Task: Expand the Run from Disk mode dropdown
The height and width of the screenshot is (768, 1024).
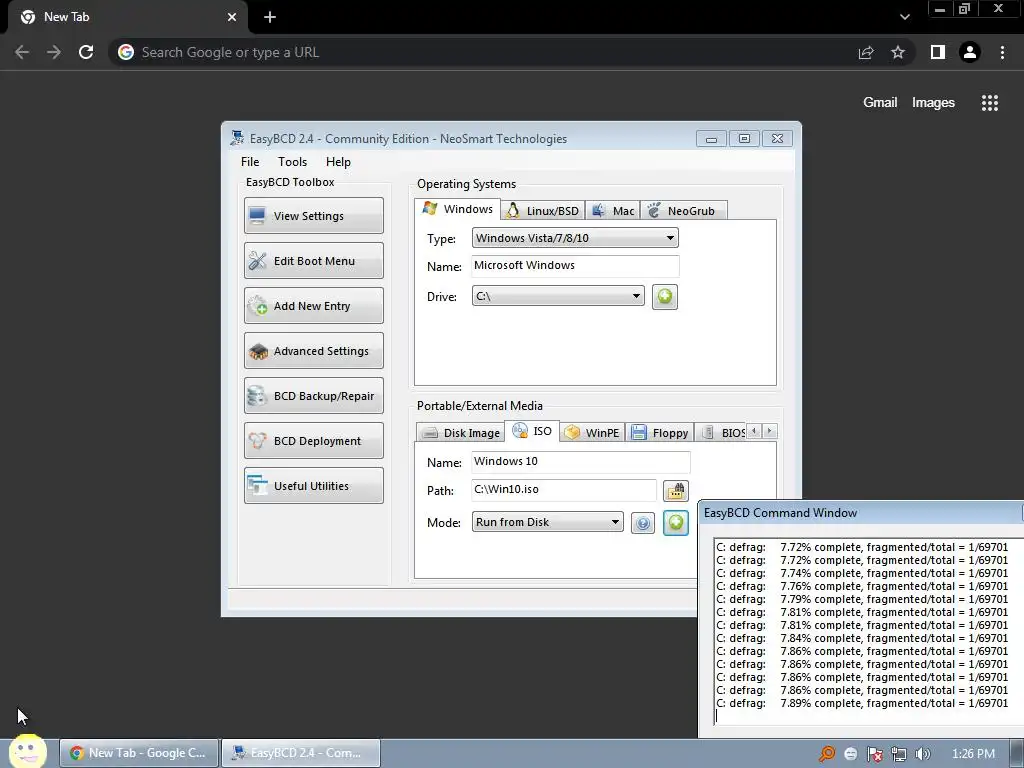Action: coord(548,522)
